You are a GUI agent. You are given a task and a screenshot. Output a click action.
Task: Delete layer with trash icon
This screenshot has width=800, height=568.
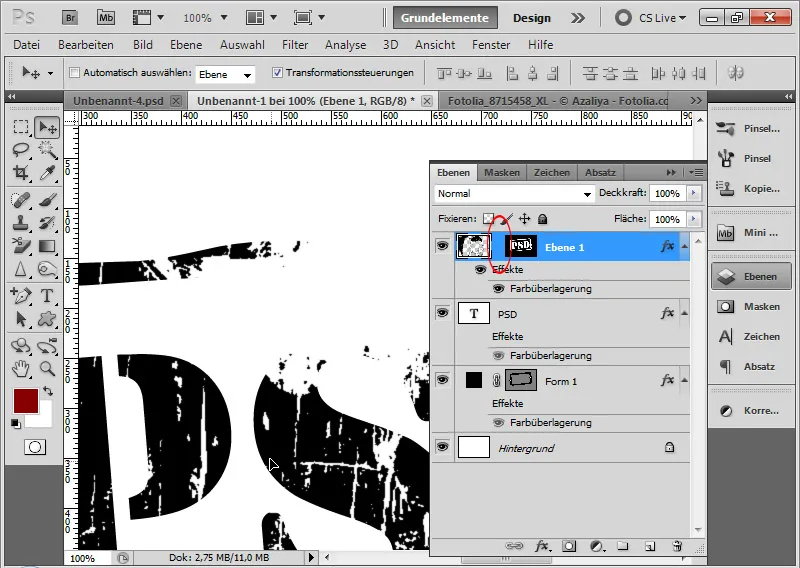click(677, 546)
